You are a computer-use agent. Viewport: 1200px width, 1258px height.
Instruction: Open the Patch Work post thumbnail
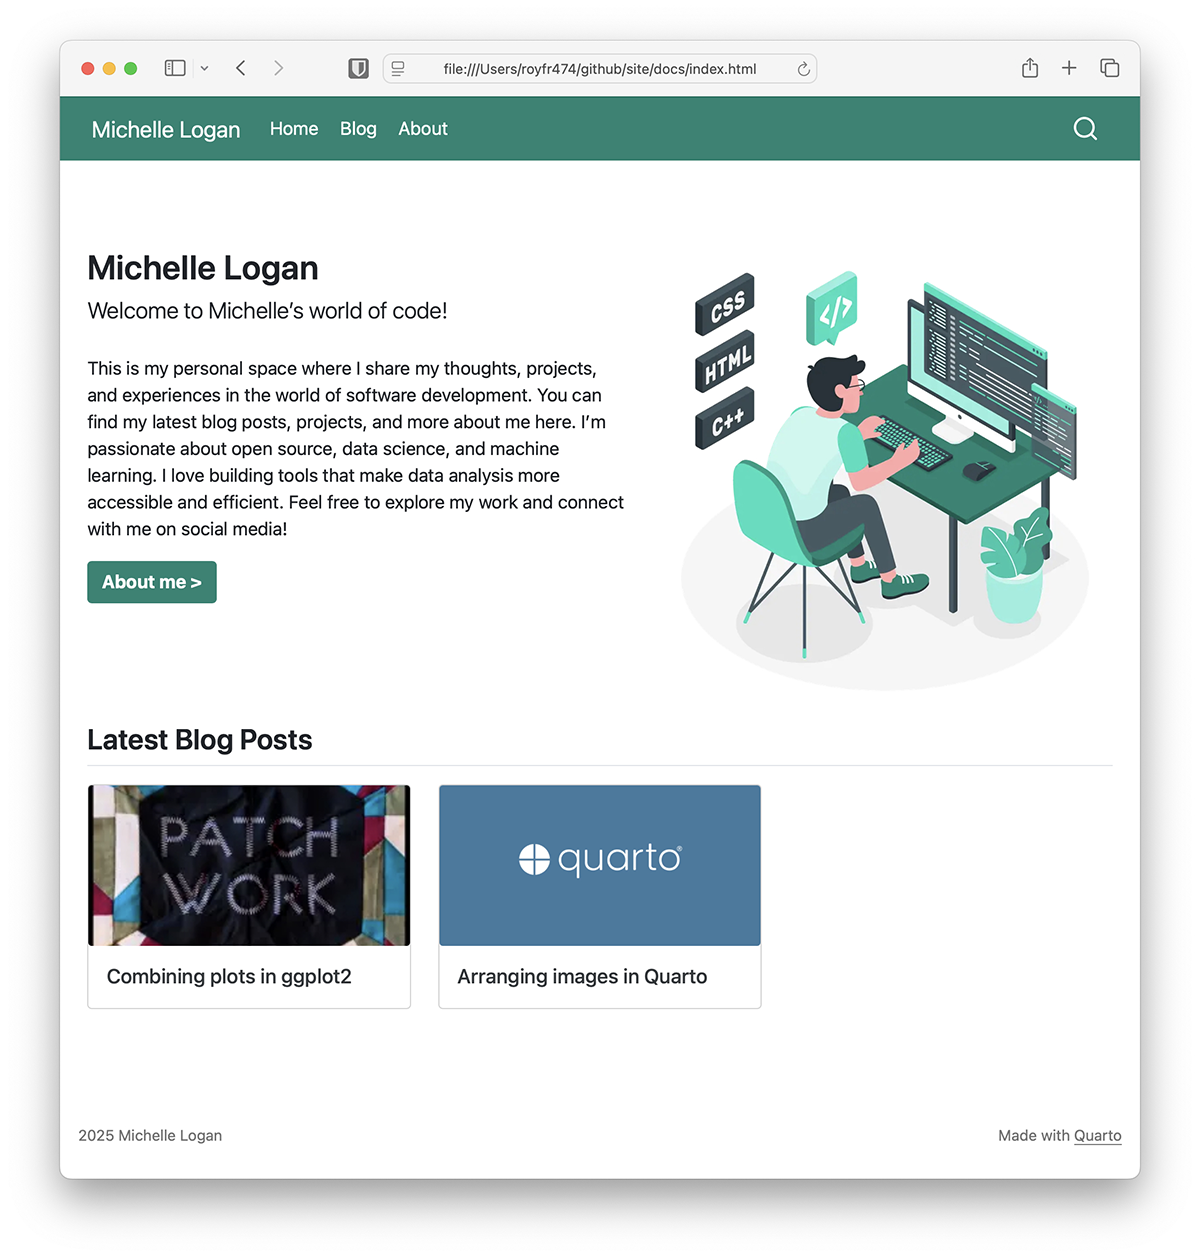tap(249, 865)
